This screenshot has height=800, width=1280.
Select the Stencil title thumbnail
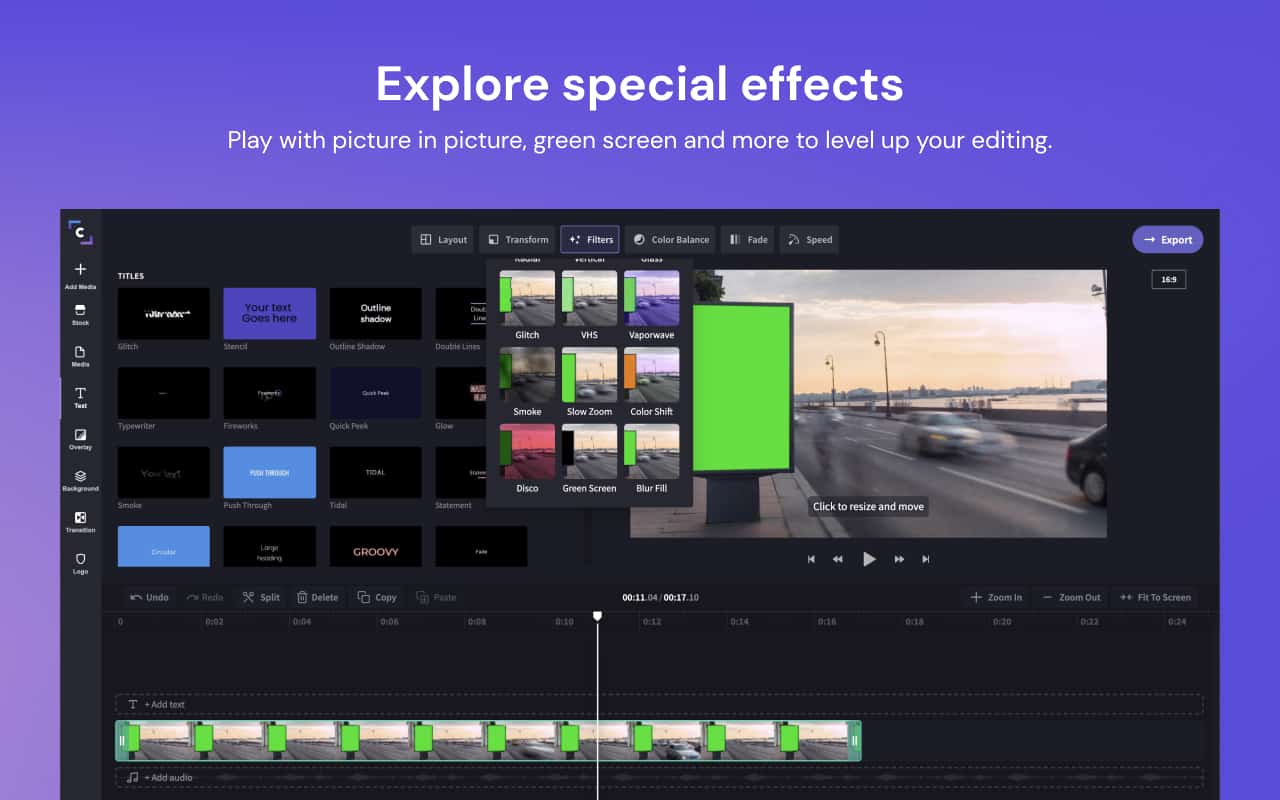pyautogui.click(x=269, y=313)
